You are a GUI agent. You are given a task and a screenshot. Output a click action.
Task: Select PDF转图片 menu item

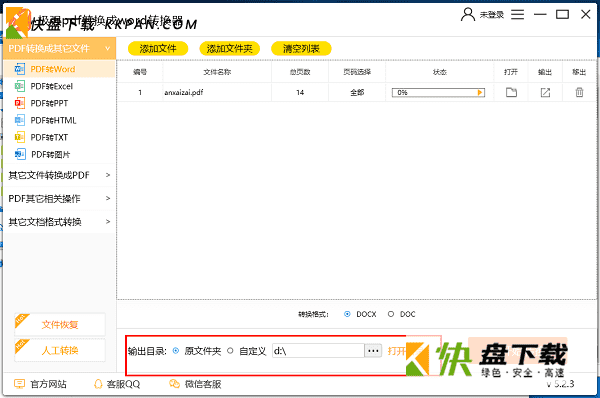tap(59, 154)
